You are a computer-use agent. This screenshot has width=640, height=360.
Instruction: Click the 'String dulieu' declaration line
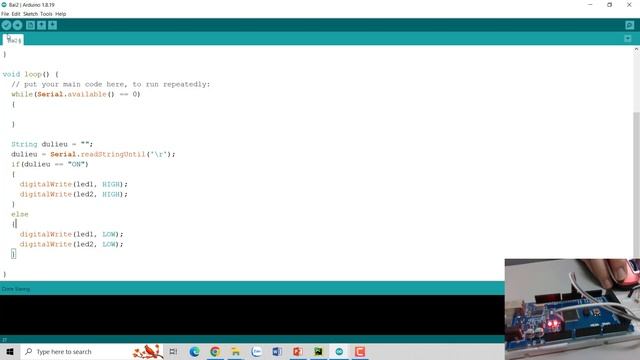coord(52,144)
